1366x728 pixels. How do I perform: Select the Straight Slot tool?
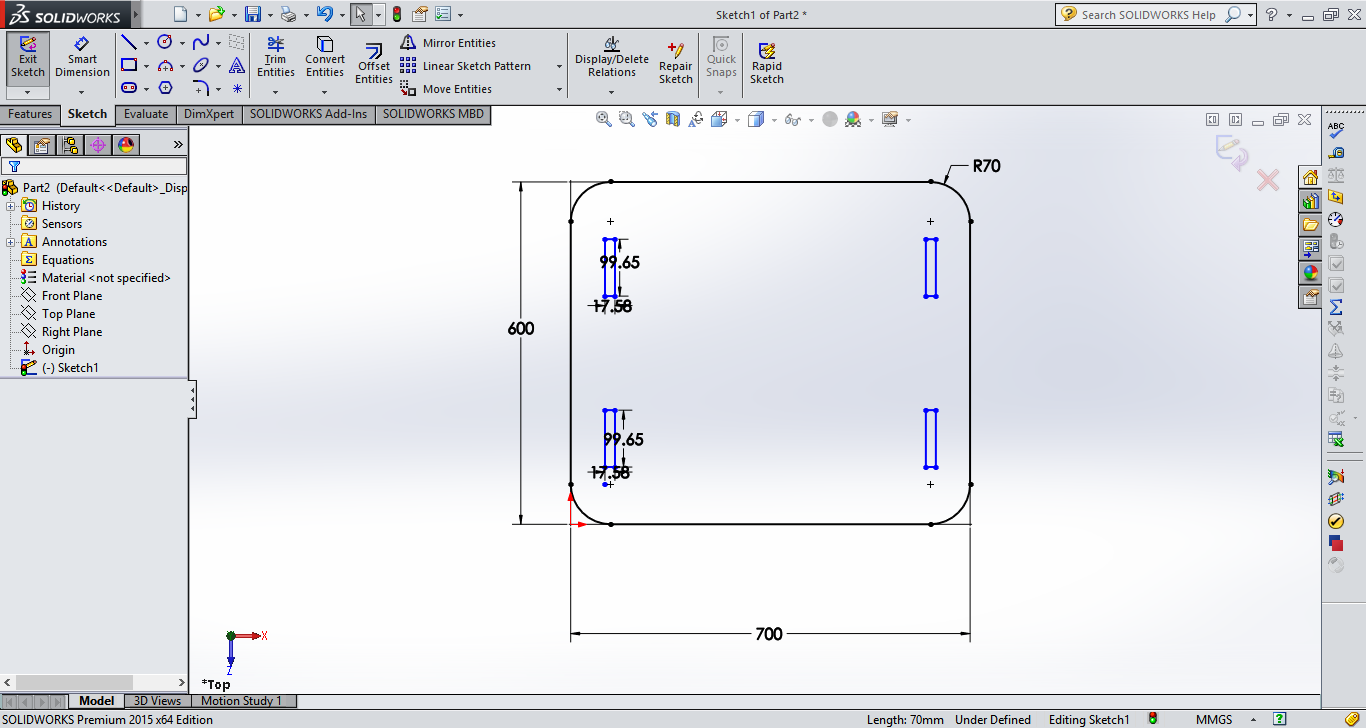[x=129, y=88]
